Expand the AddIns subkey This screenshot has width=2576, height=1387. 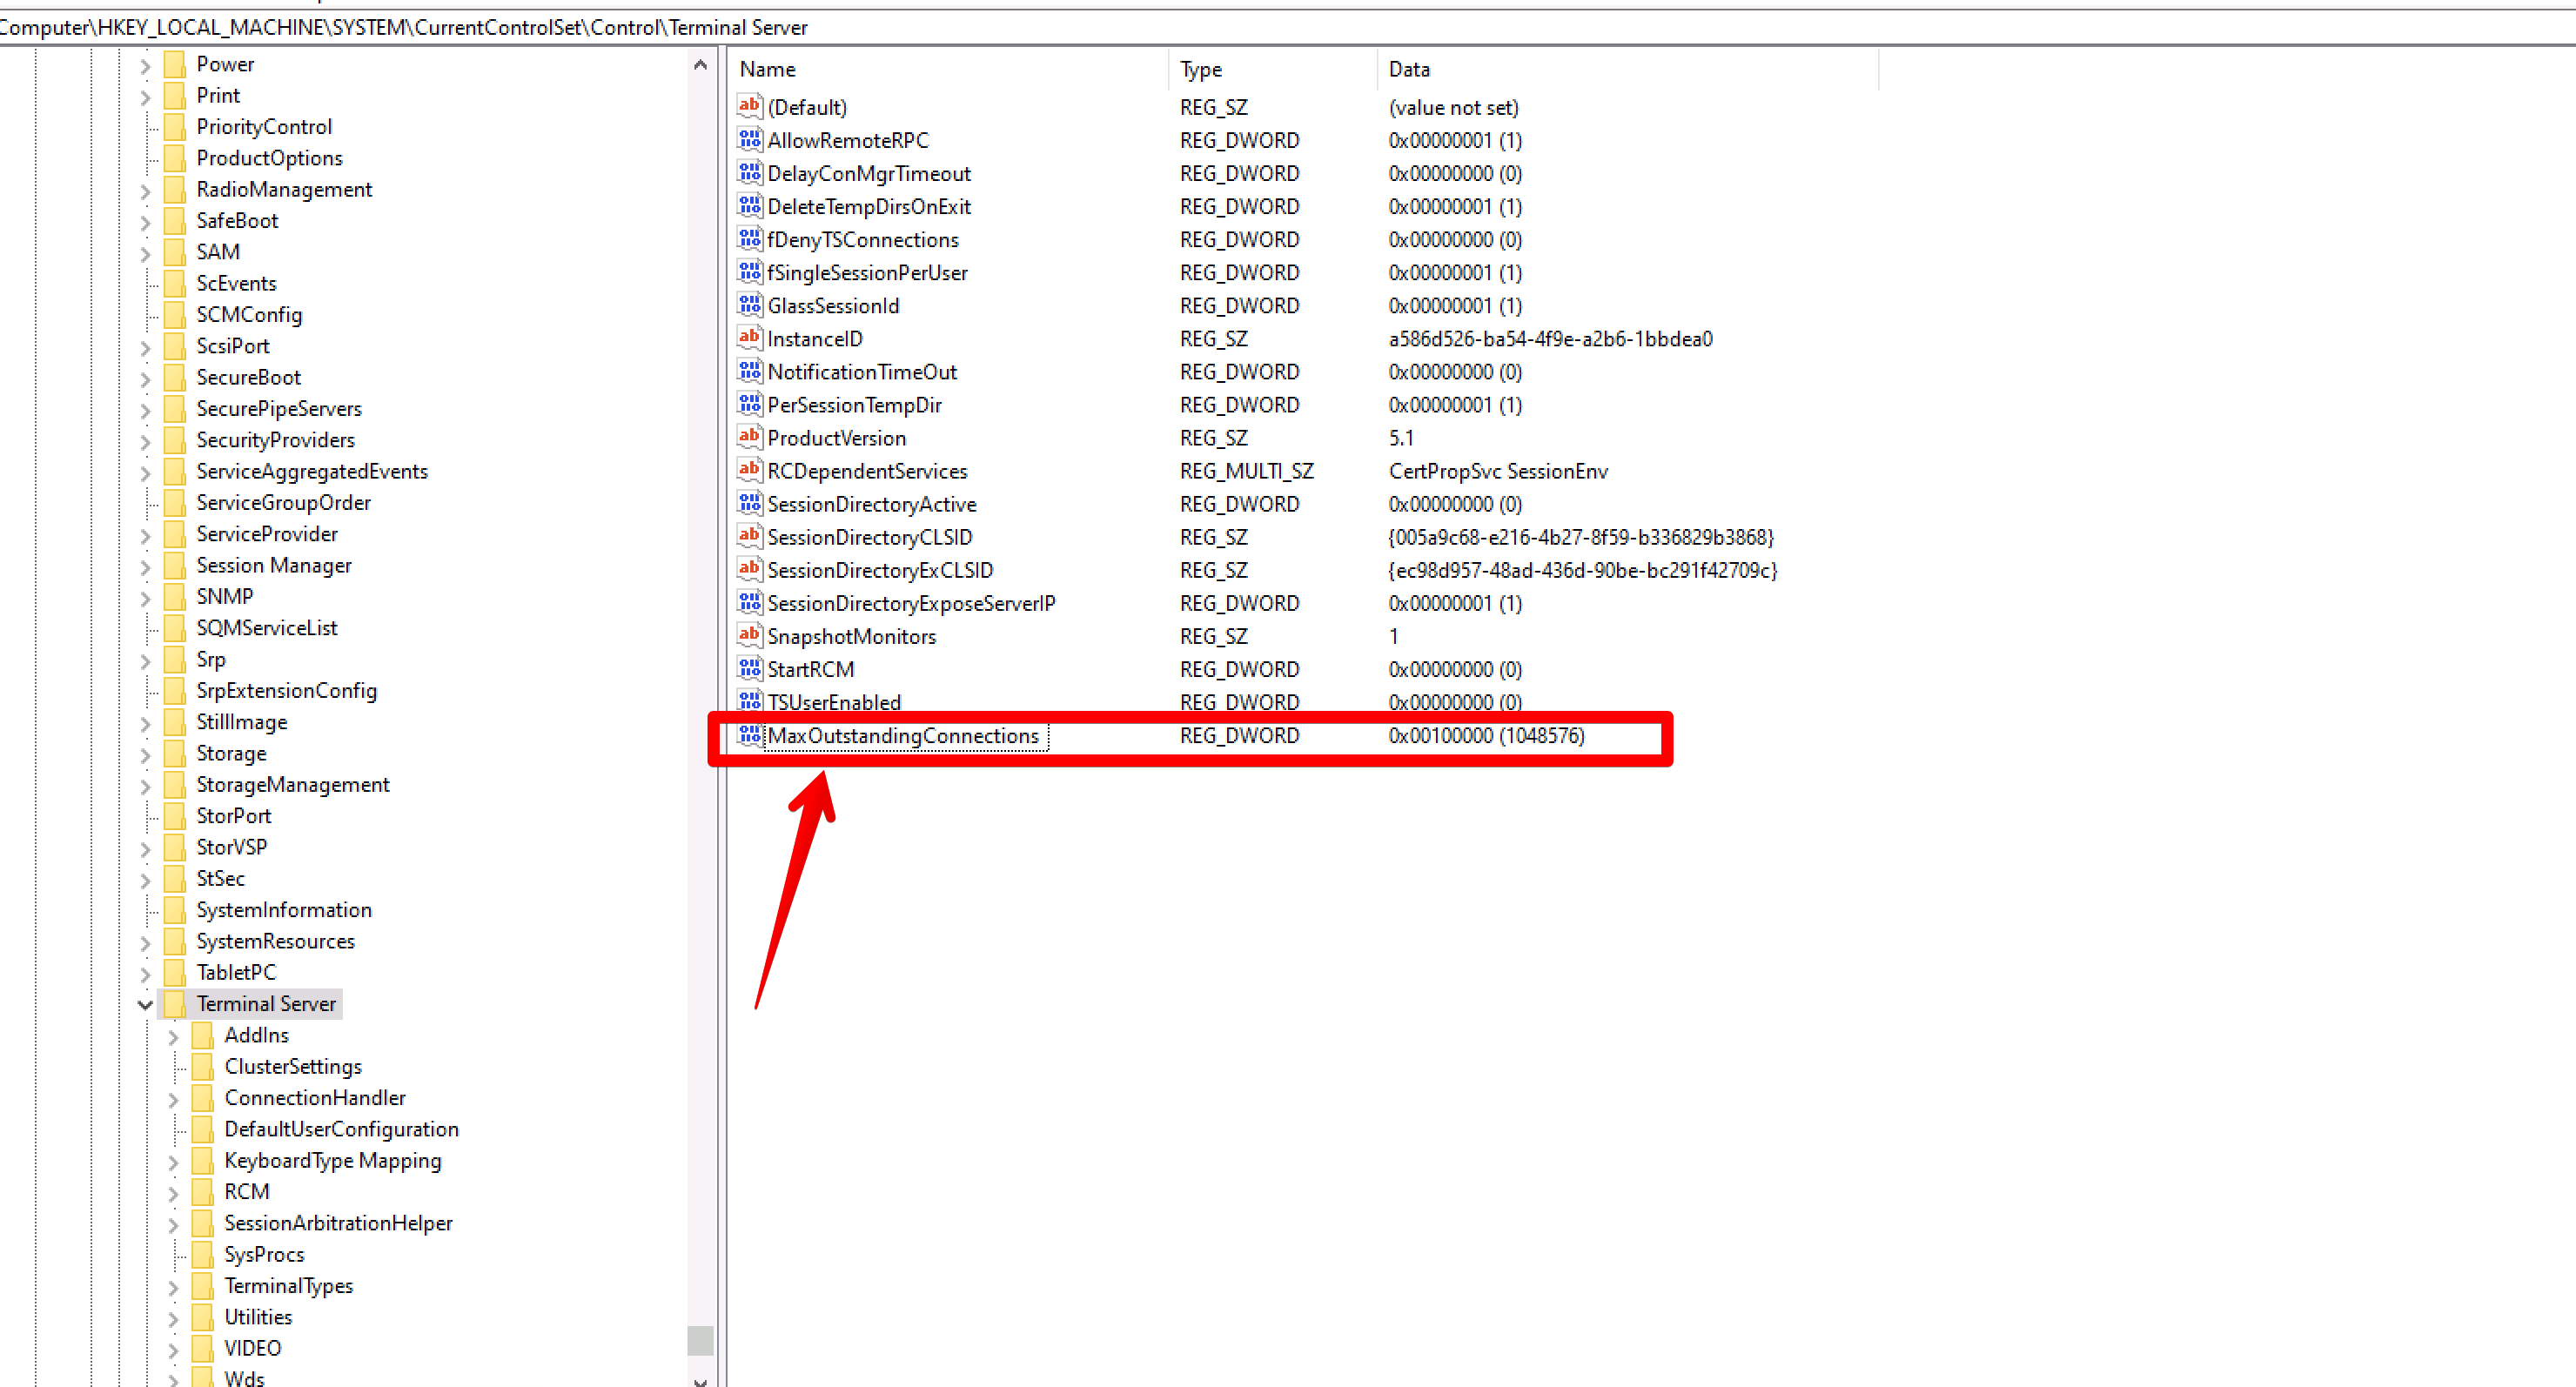point(174,1036)
